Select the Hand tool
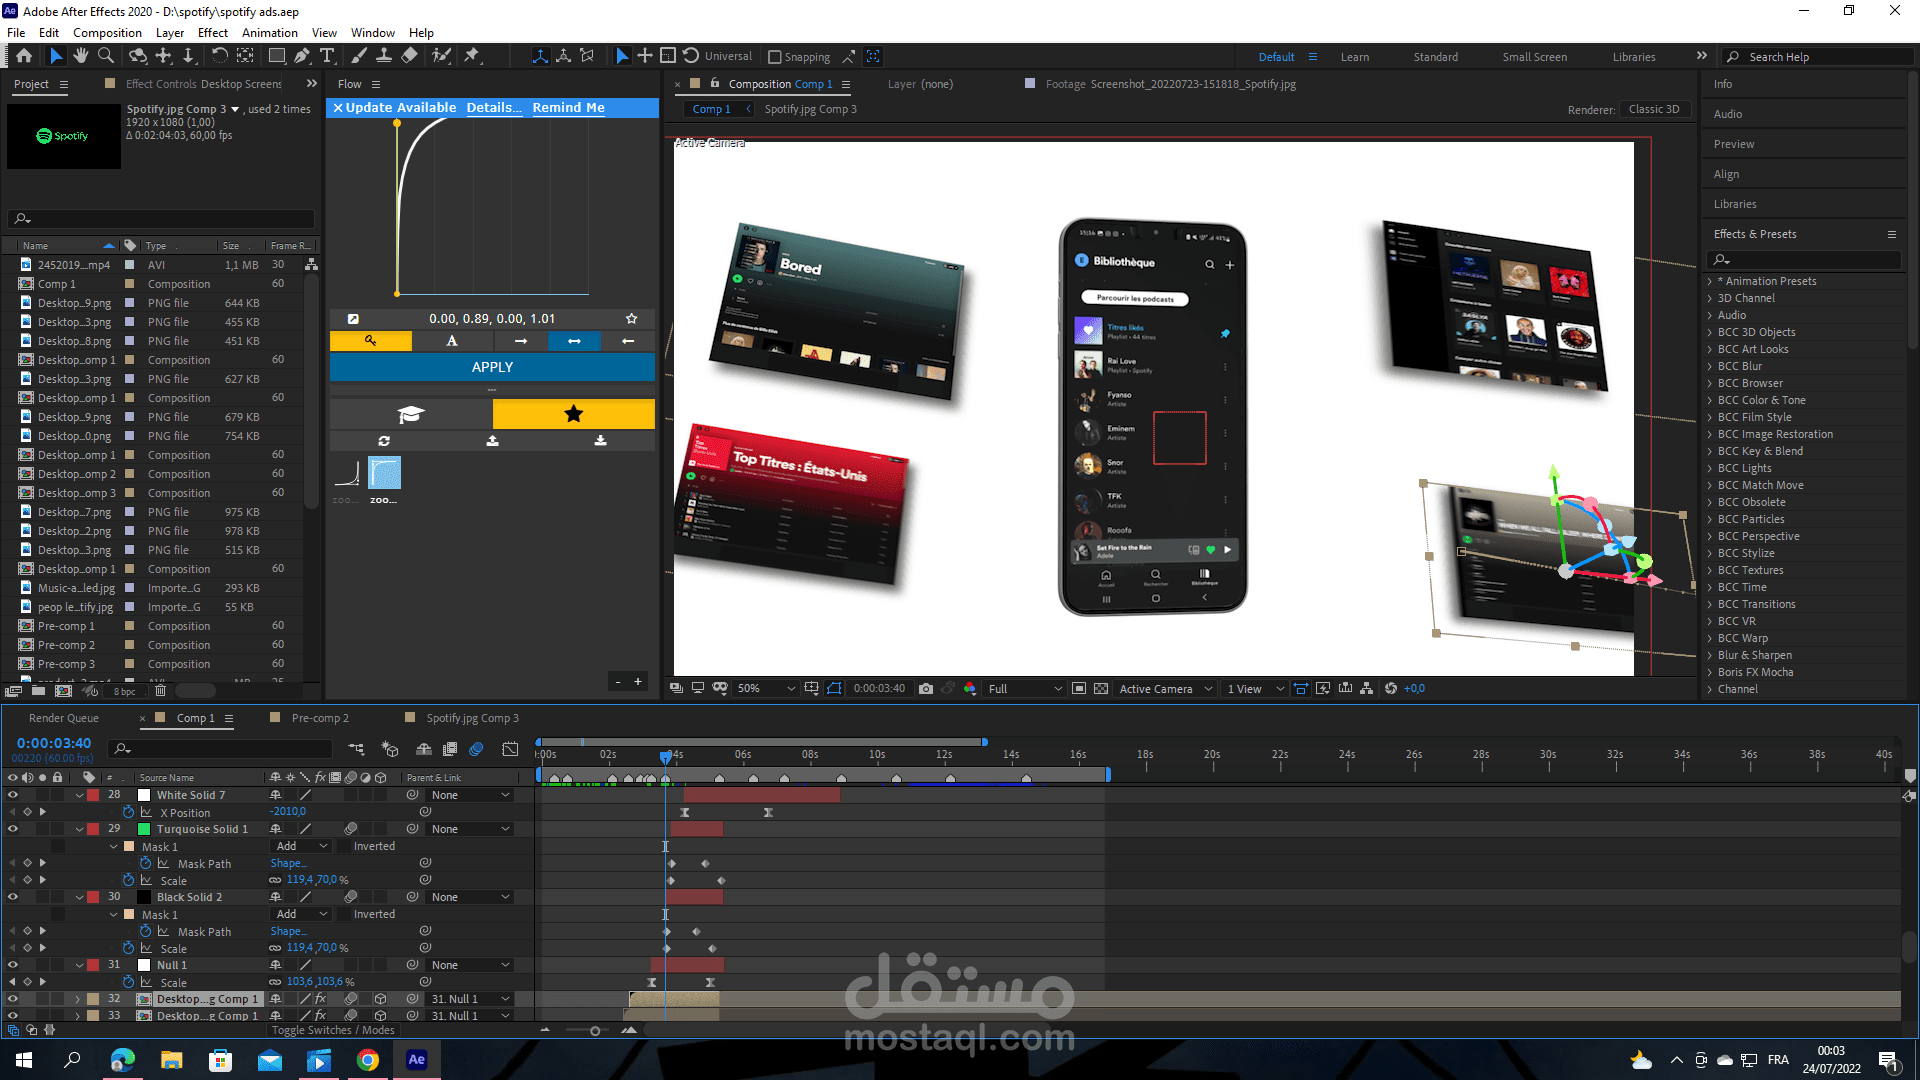This screenshot has width=1920, height=1080. (81, 56)
